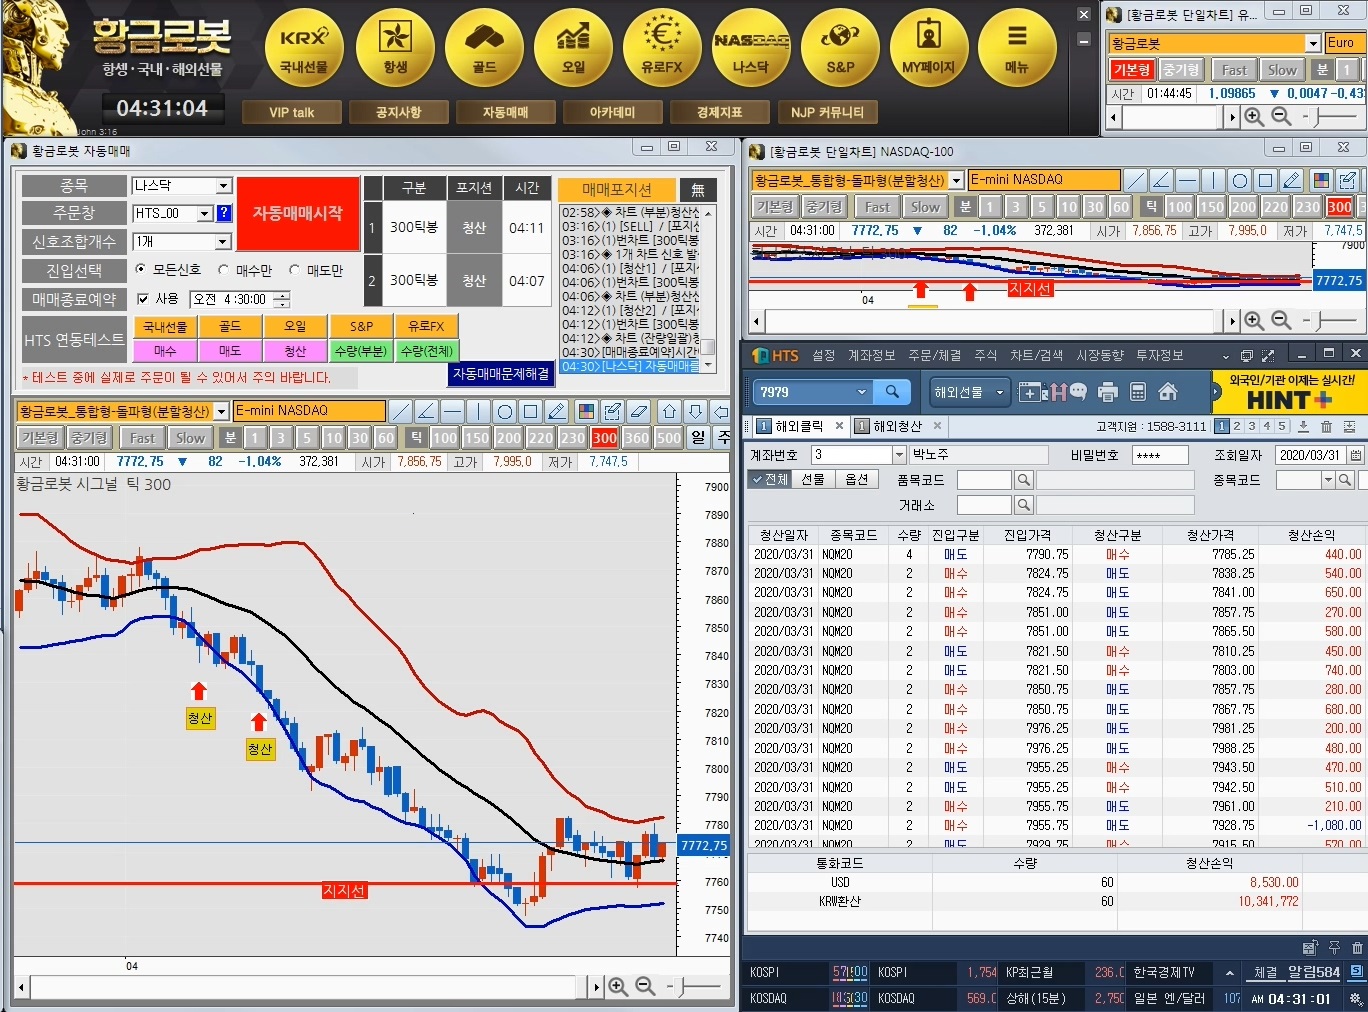Expand the 7979 screen number dropdown
Screen dimensions: 1368x1012
point(862,392)
